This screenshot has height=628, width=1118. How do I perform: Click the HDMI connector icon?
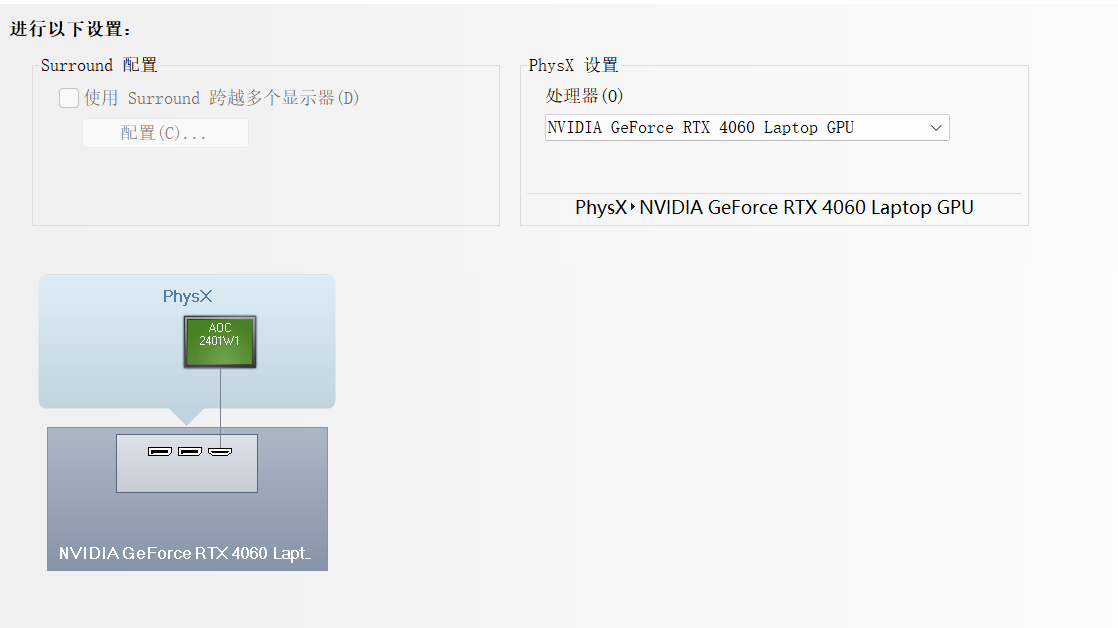pyautogui.click(x=220, y=451)
